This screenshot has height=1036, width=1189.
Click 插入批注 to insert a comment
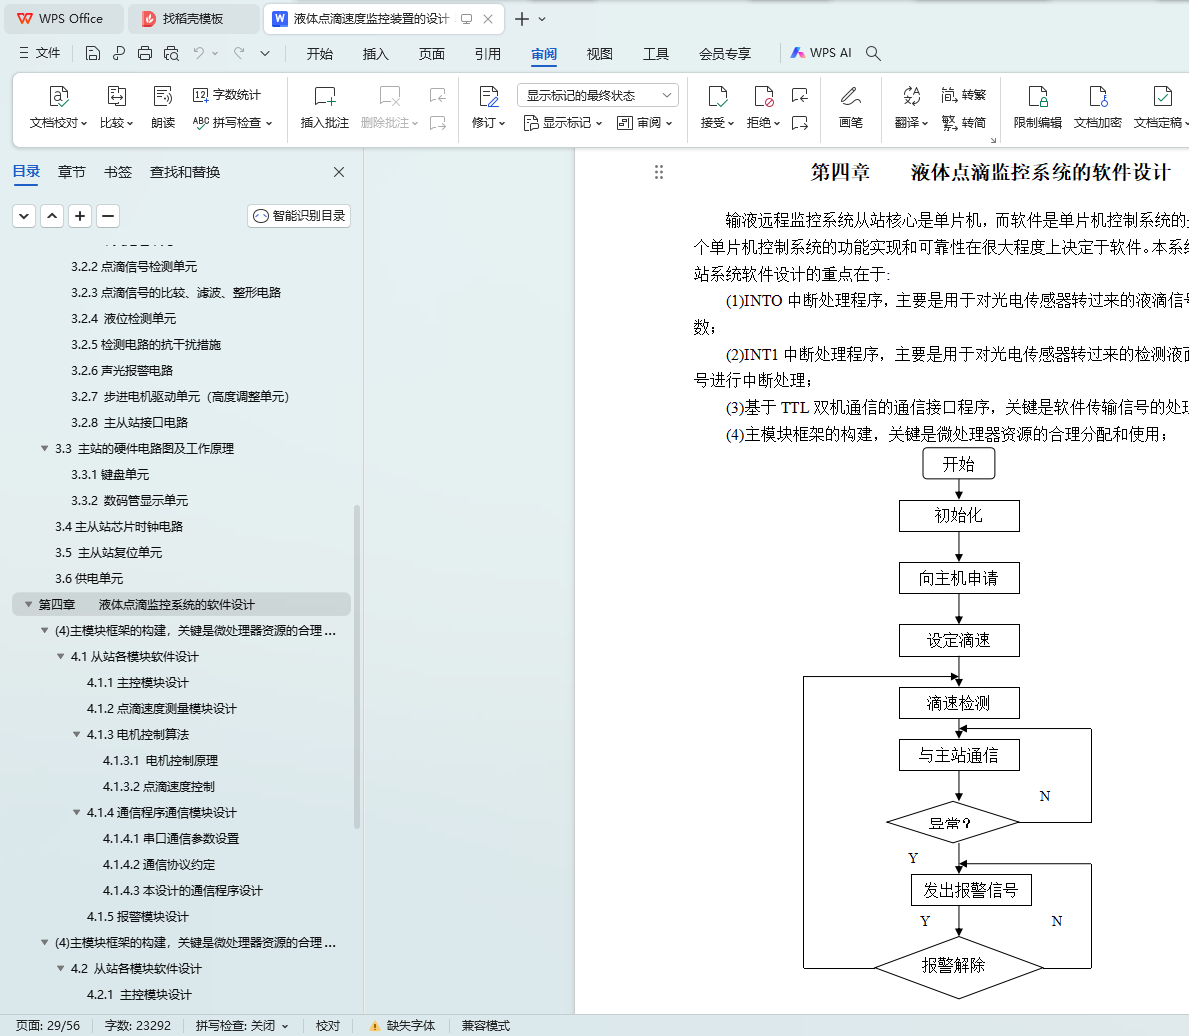click(x=325, y=106)
